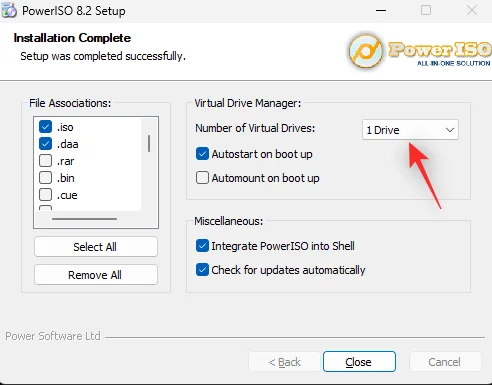Click the 'Power Software Ltd' text
The height and width of the screenshot is (385, 492).
tap(53, 336)
